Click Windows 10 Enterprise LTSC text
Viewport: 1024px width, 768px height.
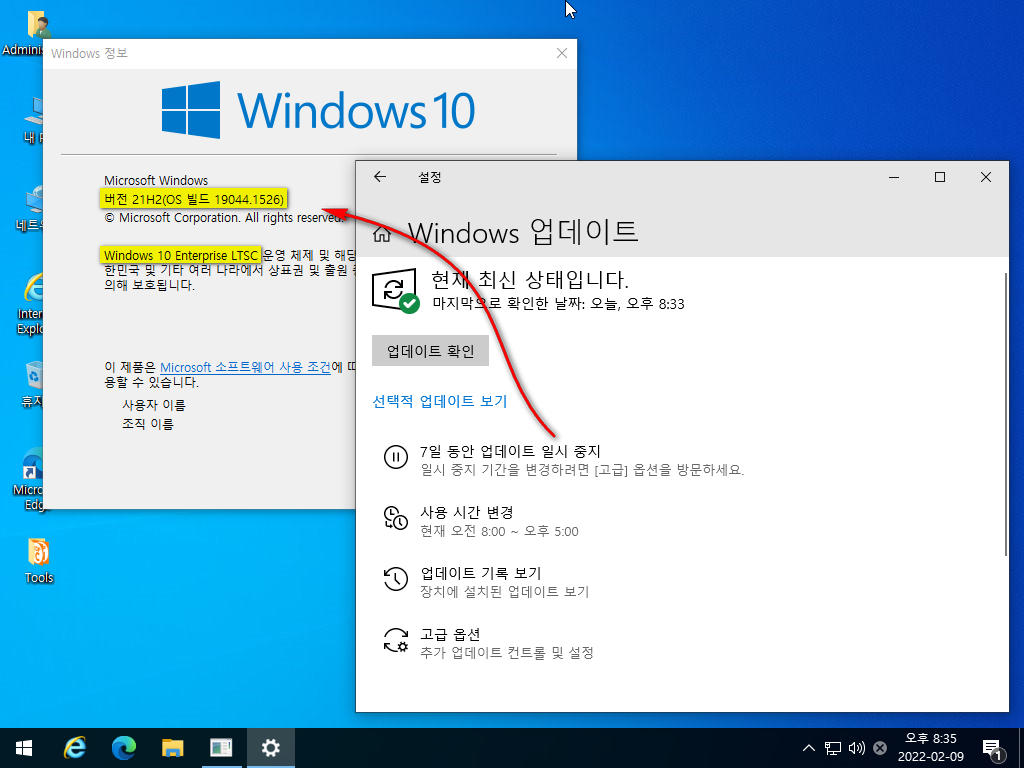tap(181, 255)
